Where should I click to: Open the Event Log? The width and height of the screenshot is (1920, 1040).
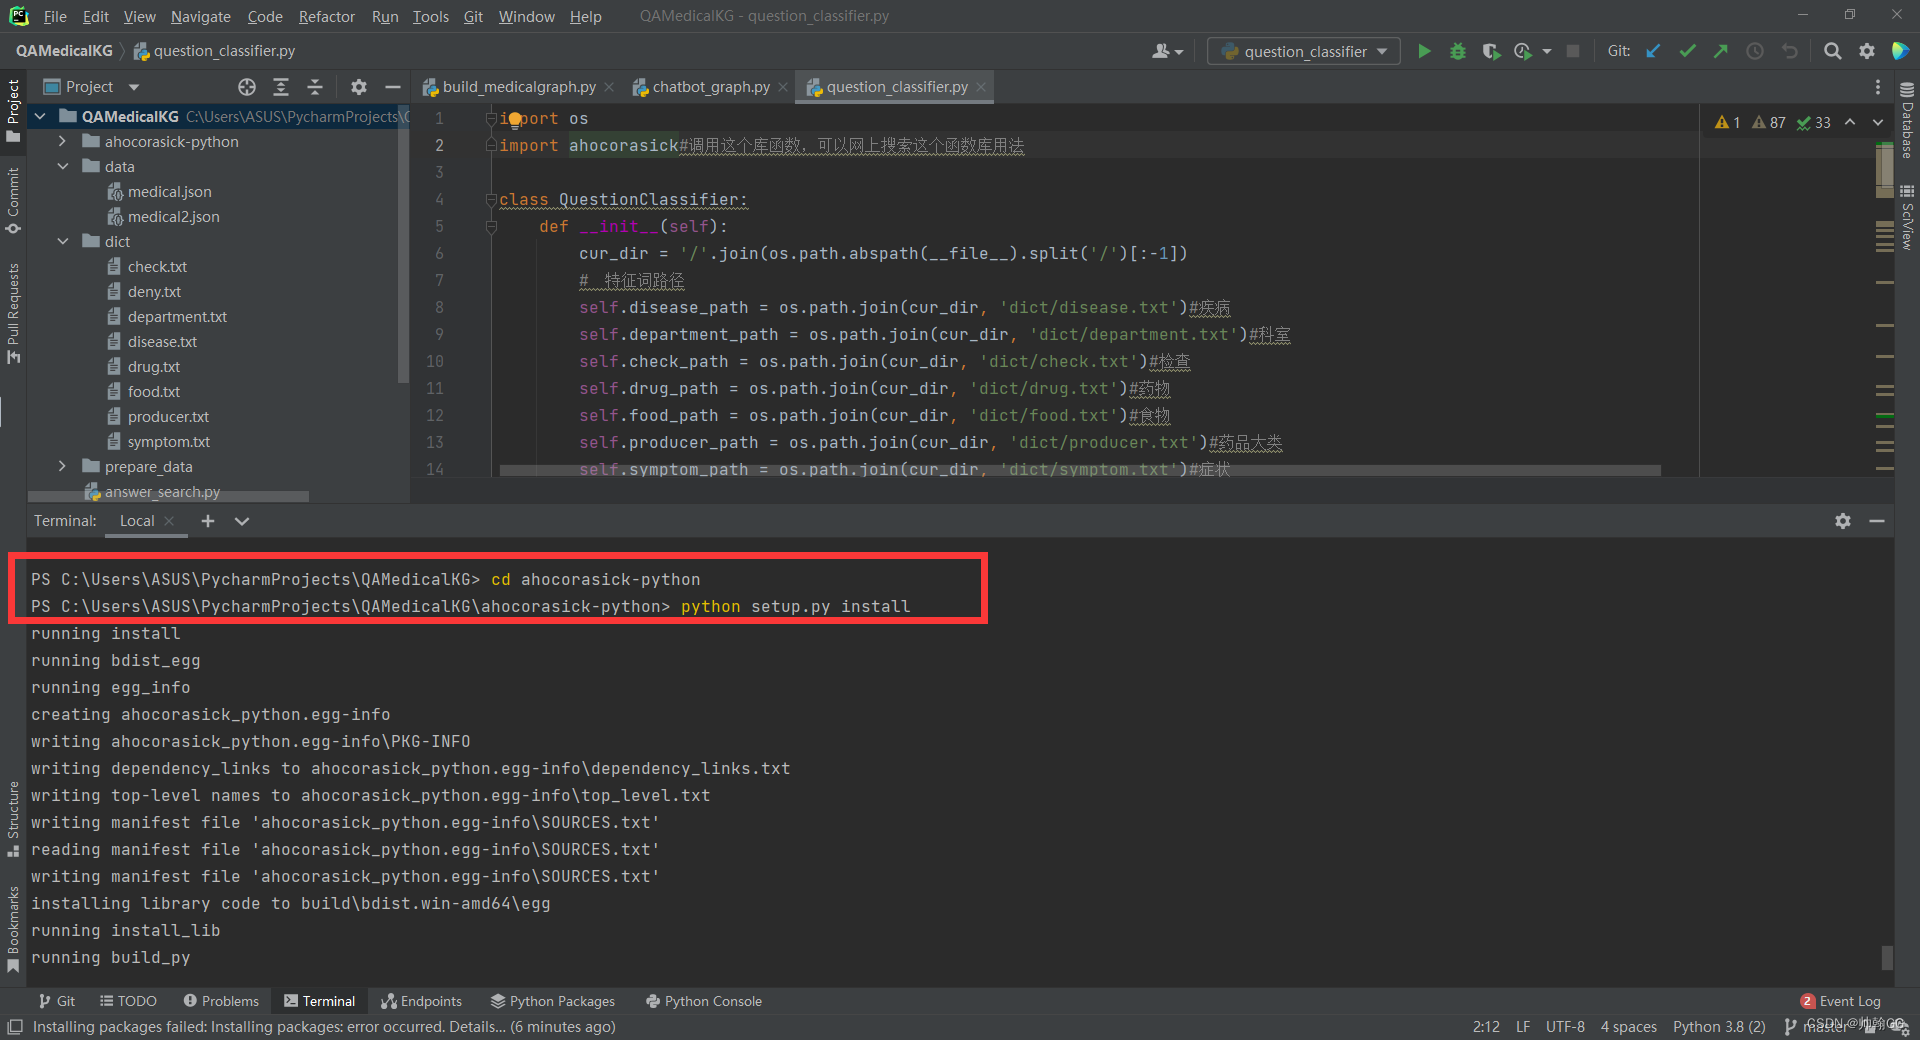pos(1849,1000)
